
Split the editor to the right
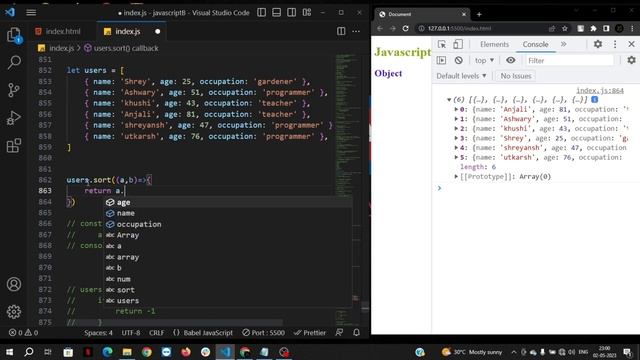(341, 31)
